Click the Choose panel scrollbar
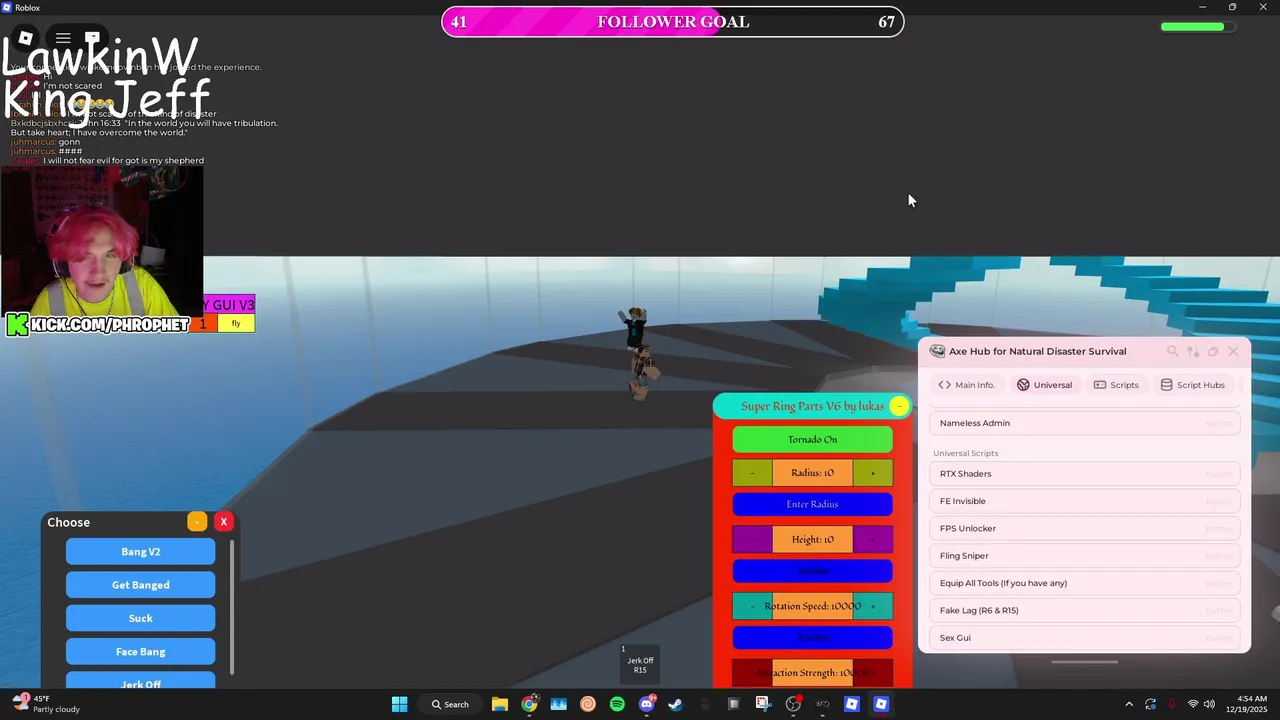 232,607
